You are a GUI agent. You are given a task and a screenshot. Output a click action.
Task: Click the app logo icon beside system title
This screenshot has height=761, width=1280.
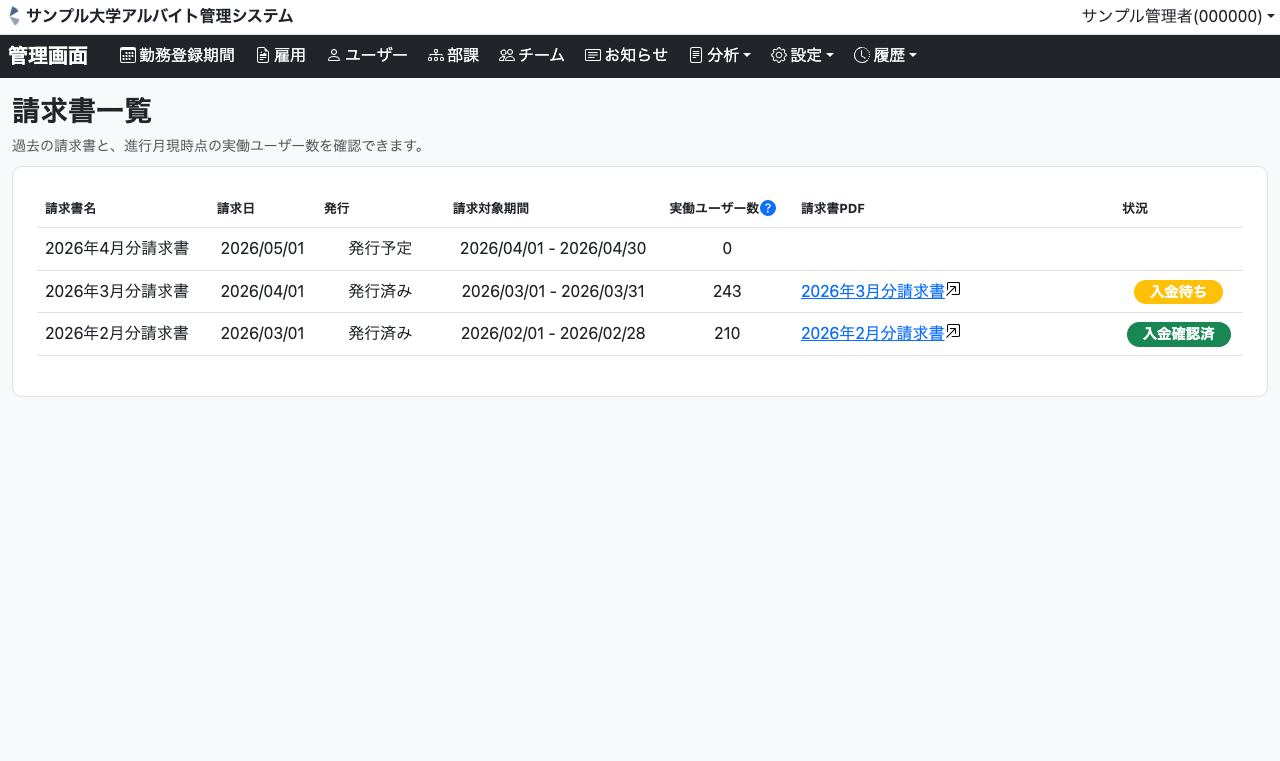pos(14,16)
